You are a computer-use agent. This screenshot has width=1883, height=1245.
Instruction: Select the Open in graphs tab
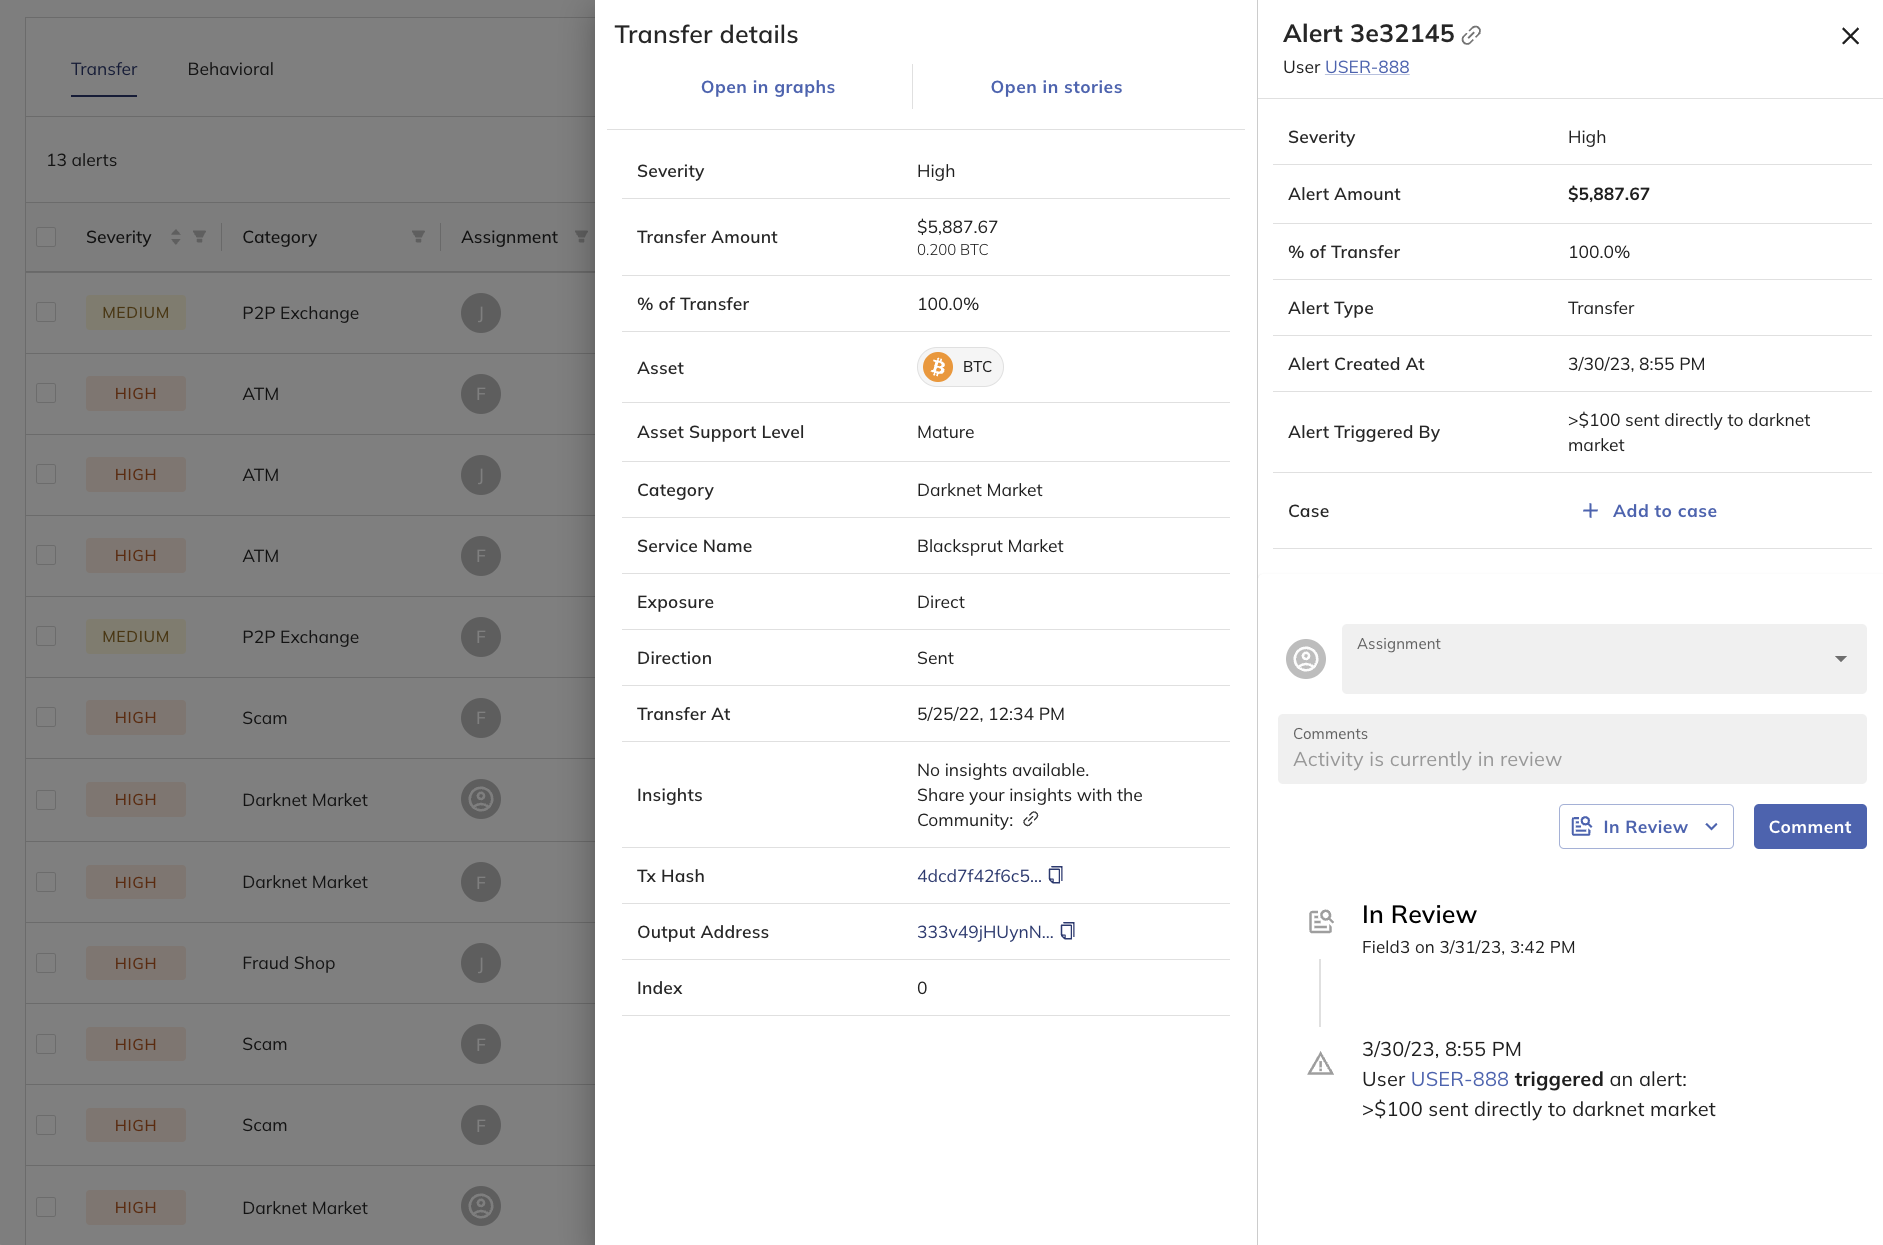[767, 87]
